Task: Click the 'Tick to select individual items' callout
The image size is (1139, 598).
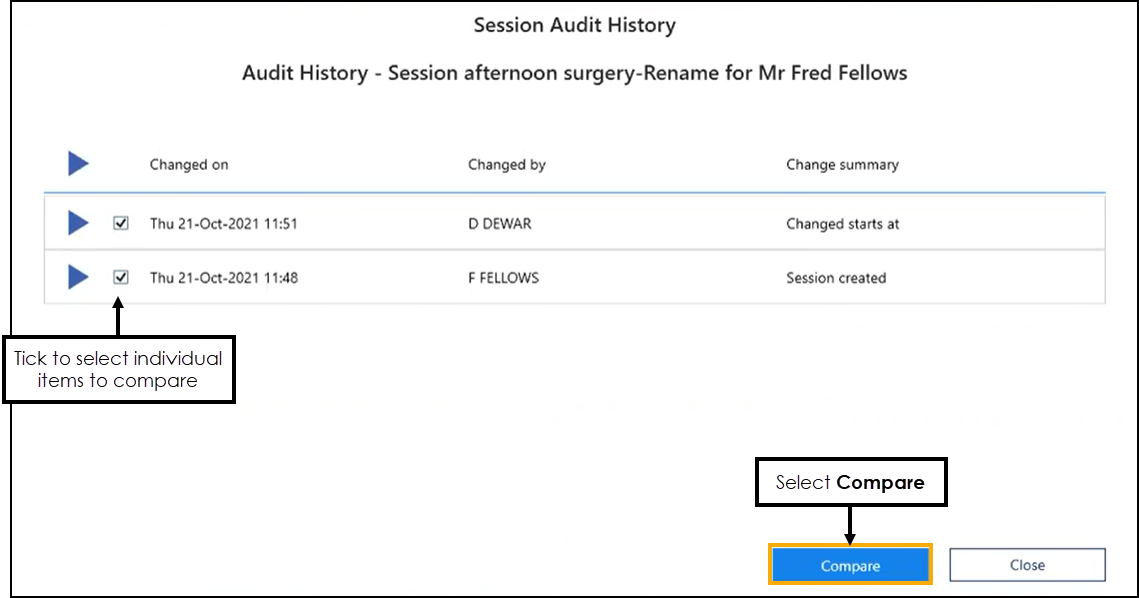Action: tap(119, 369)
